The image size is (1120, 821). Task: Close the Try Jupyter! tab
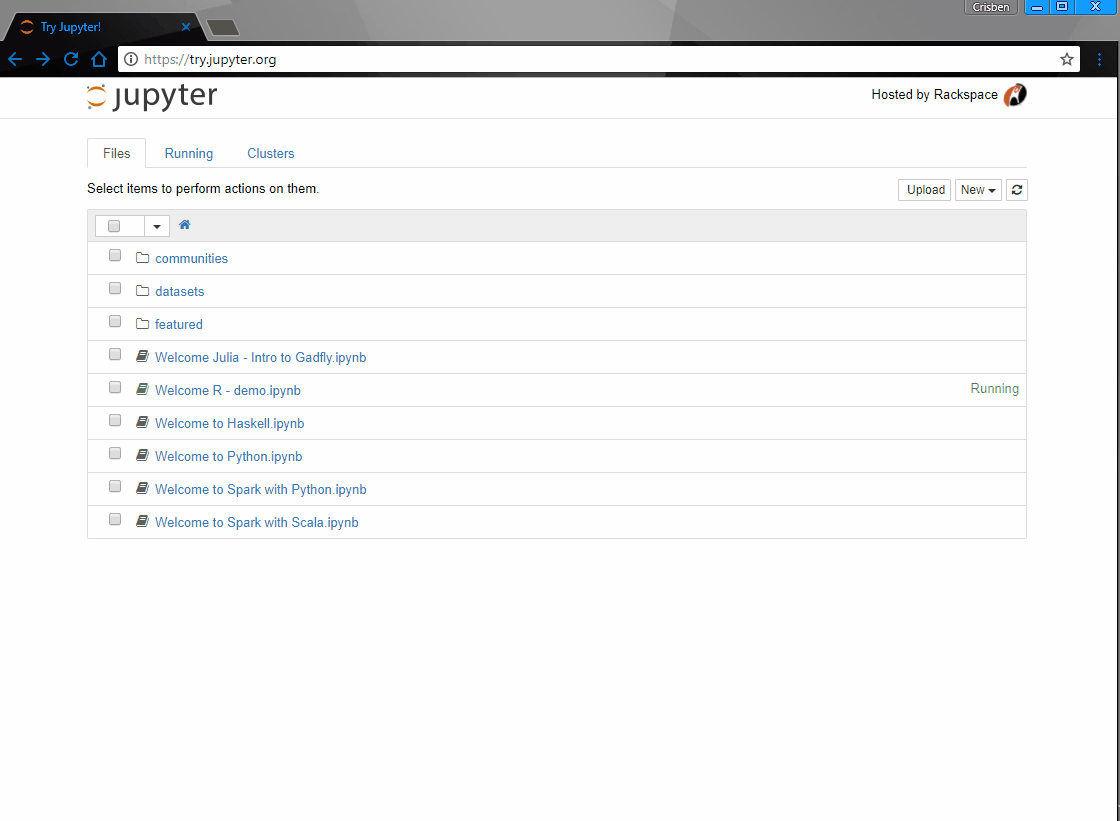point(186,27)
